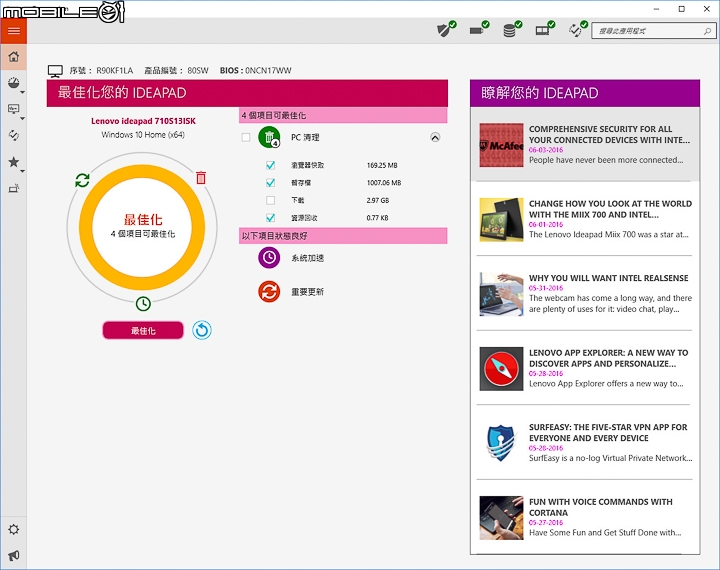Click the Windows 10 Home (x64) text
720x570 pixels.
[x=143, y=135]
